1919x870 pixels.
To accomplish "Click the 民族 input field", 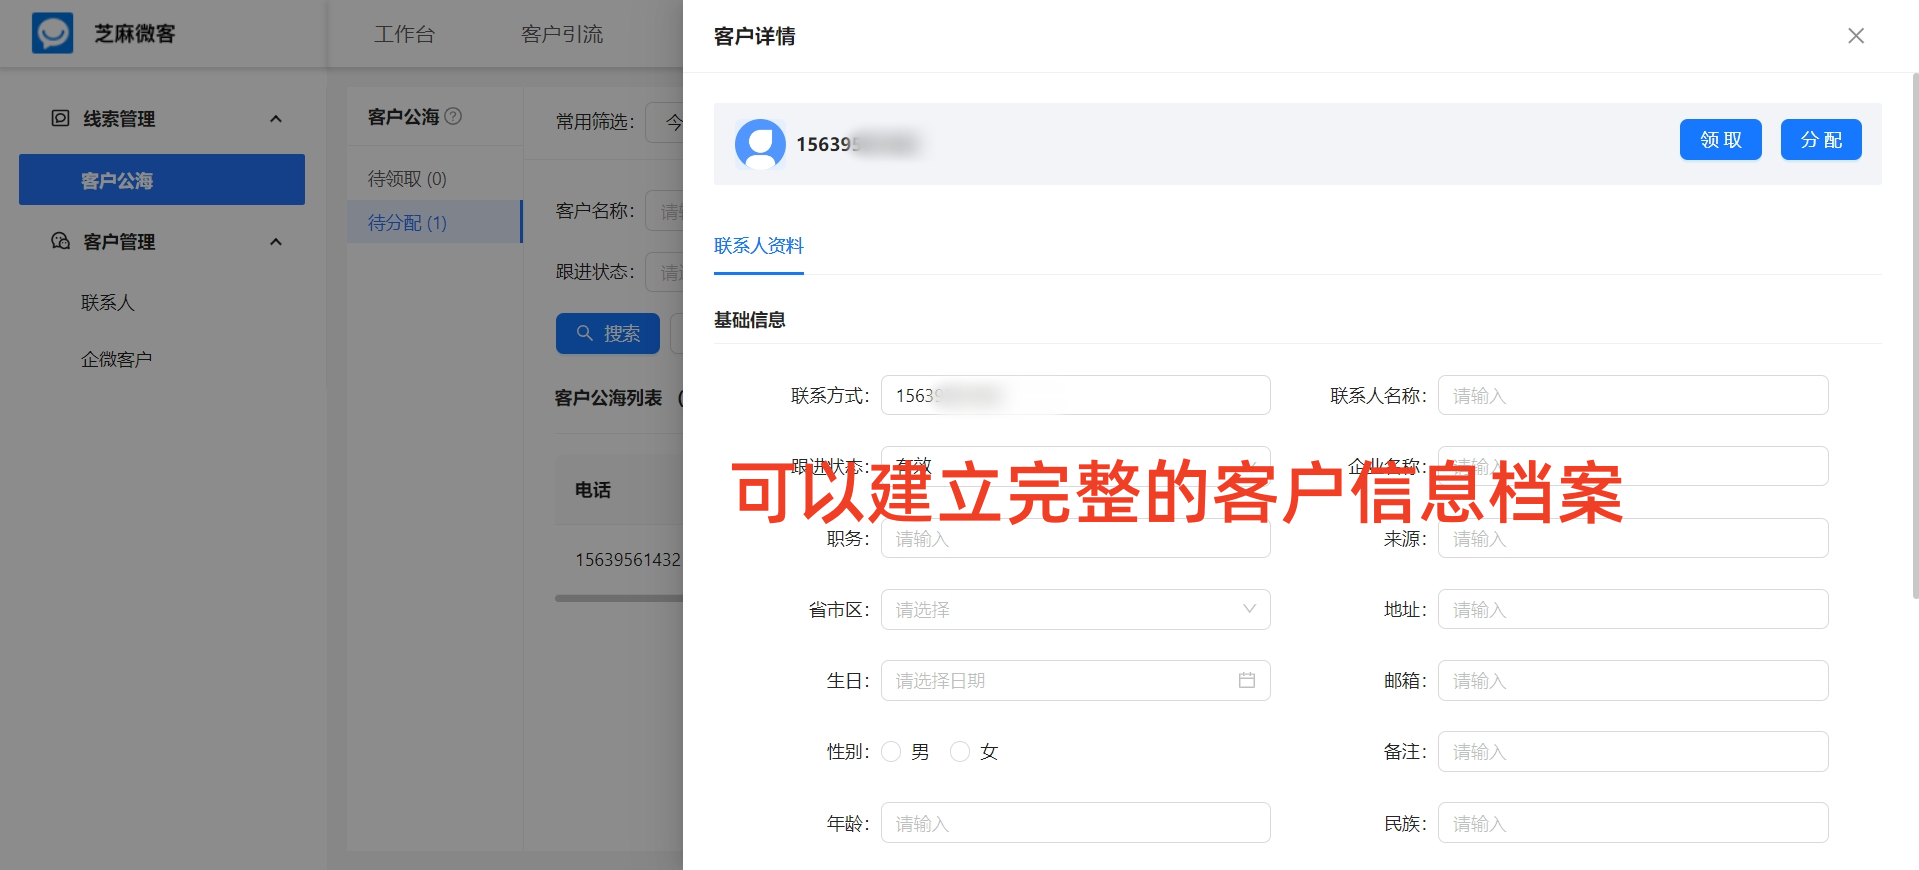I will 1633,823.
